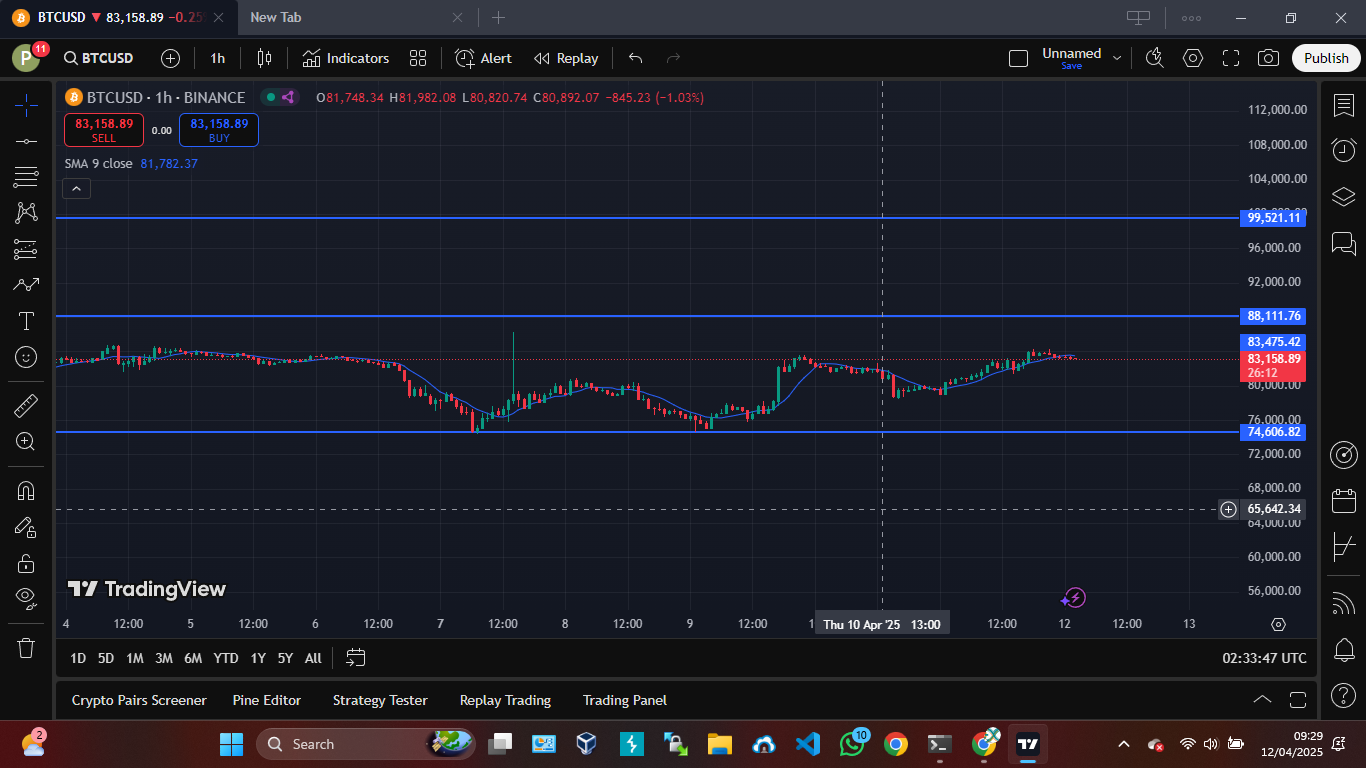Viewport: 1366px width, 768px height.
Task: Open the alerts clock panel
Action: click(x=1344, y=150)
